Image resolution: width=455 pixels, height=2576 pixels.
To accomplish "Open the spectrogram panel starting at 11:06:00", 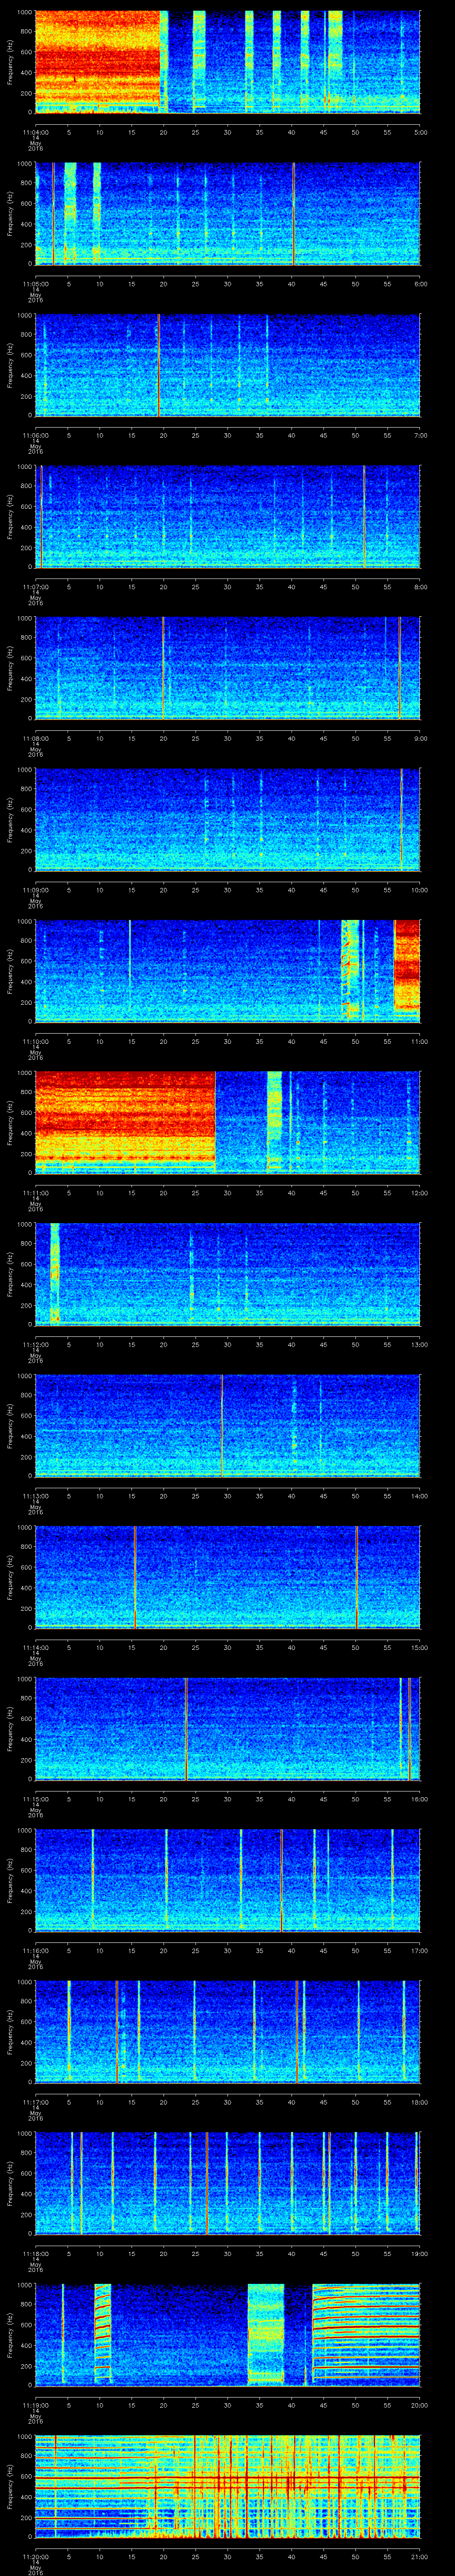I will [x=228, y=365].
